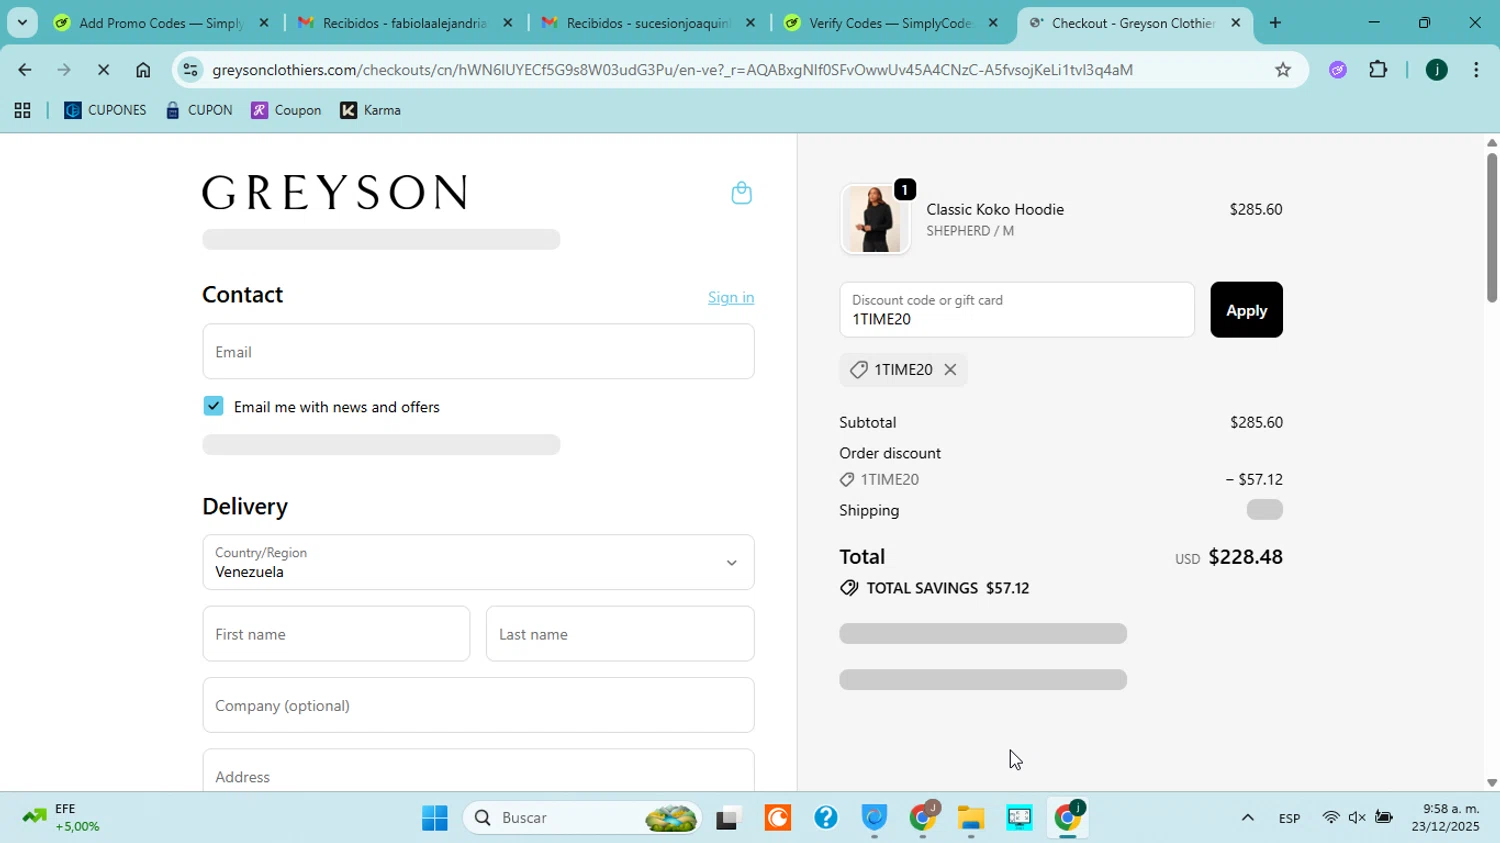Open the blue shield taskbar app
The width and height of the screenshot is (1500, 843).
point(874,818)
